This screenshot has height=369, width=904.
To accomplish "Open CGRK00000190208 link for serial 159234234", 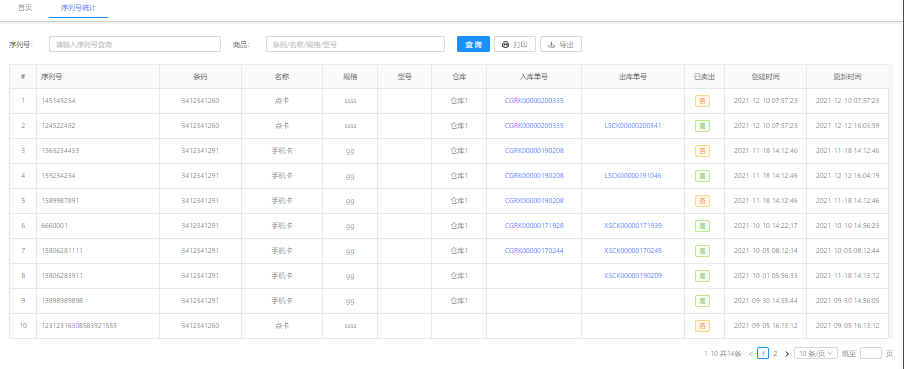I will coord(534,175).
